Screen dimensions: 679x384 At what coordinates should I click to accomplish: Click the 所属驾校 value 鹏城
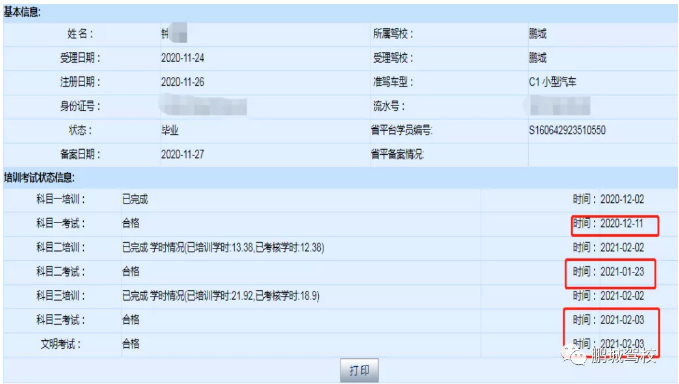(x=537, y=34)
